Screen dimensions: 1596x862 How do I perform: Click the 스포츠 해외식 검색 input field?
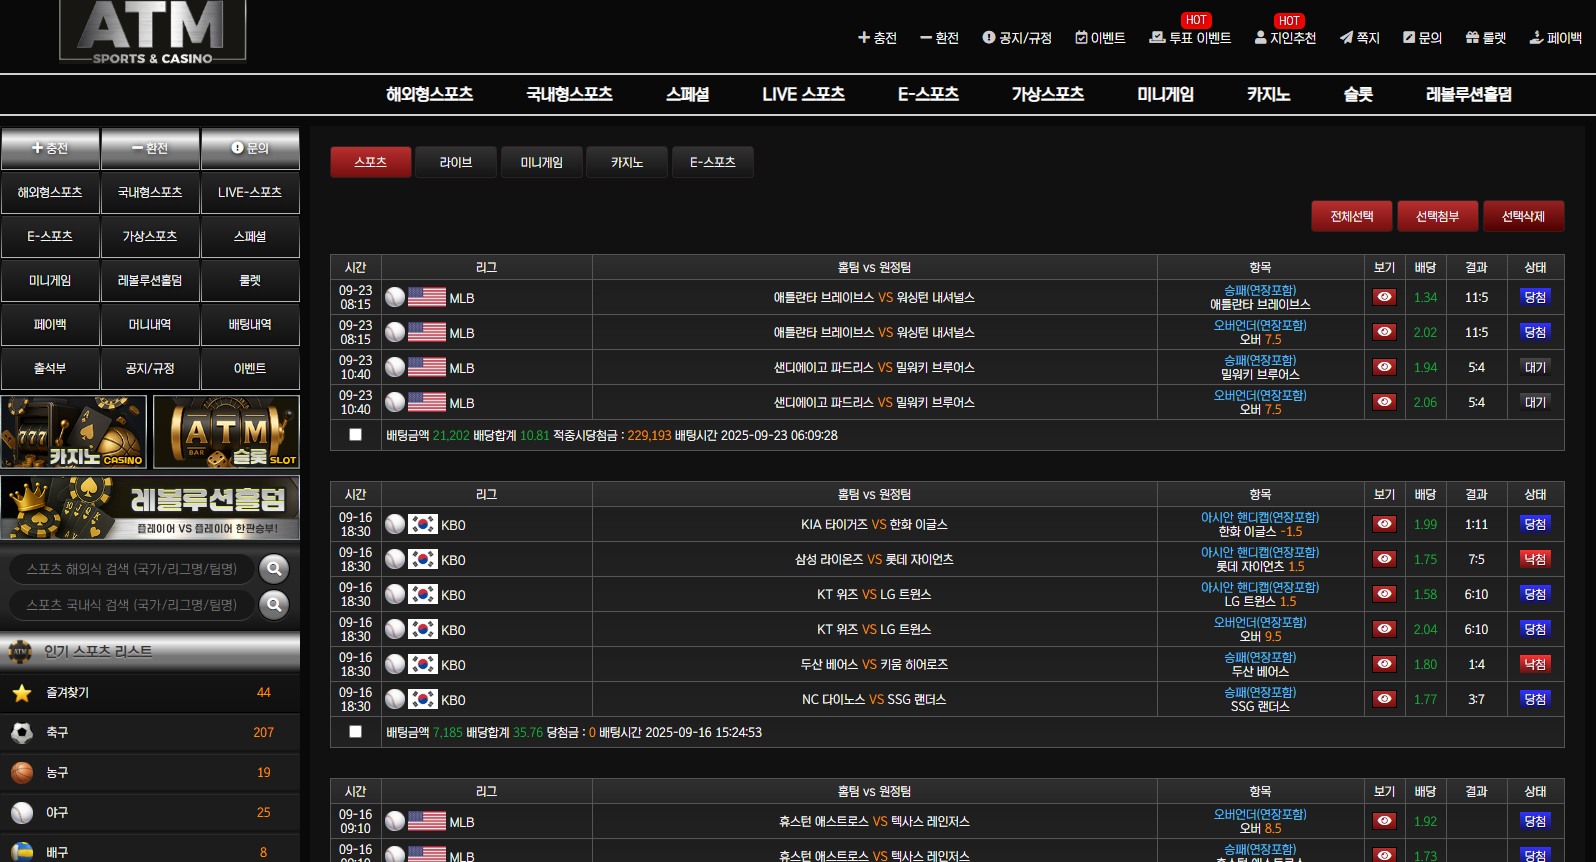132,569
